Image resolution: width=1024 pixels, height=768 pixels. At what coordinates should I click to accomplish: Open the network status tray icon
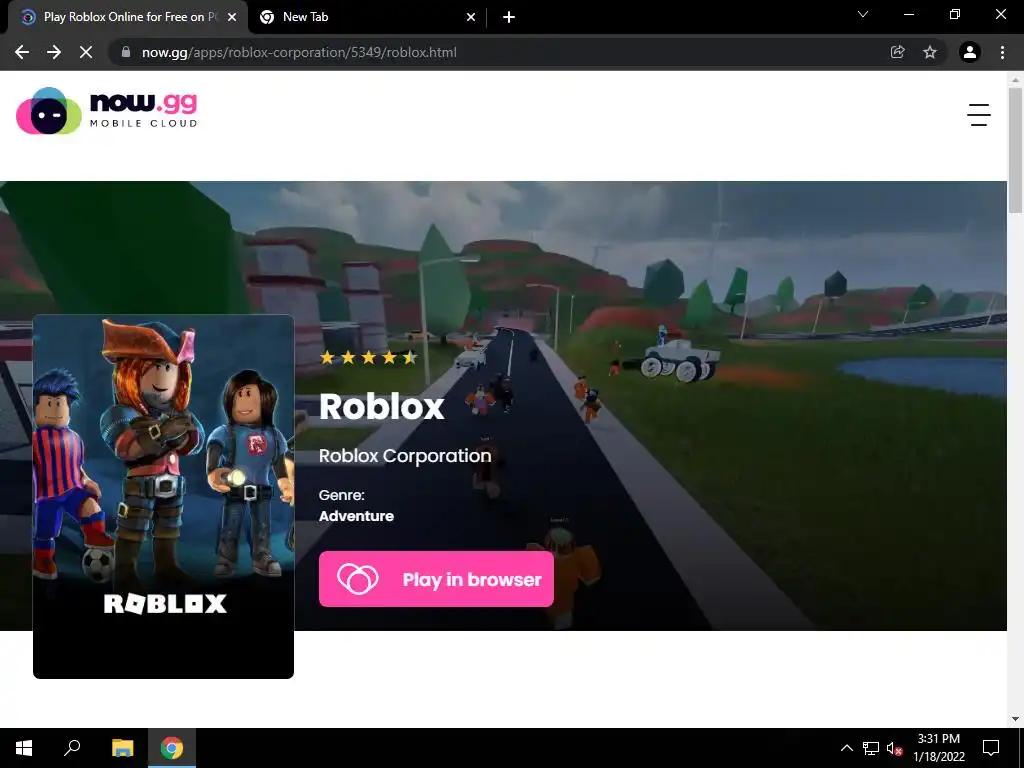click(x=871, y=748)
